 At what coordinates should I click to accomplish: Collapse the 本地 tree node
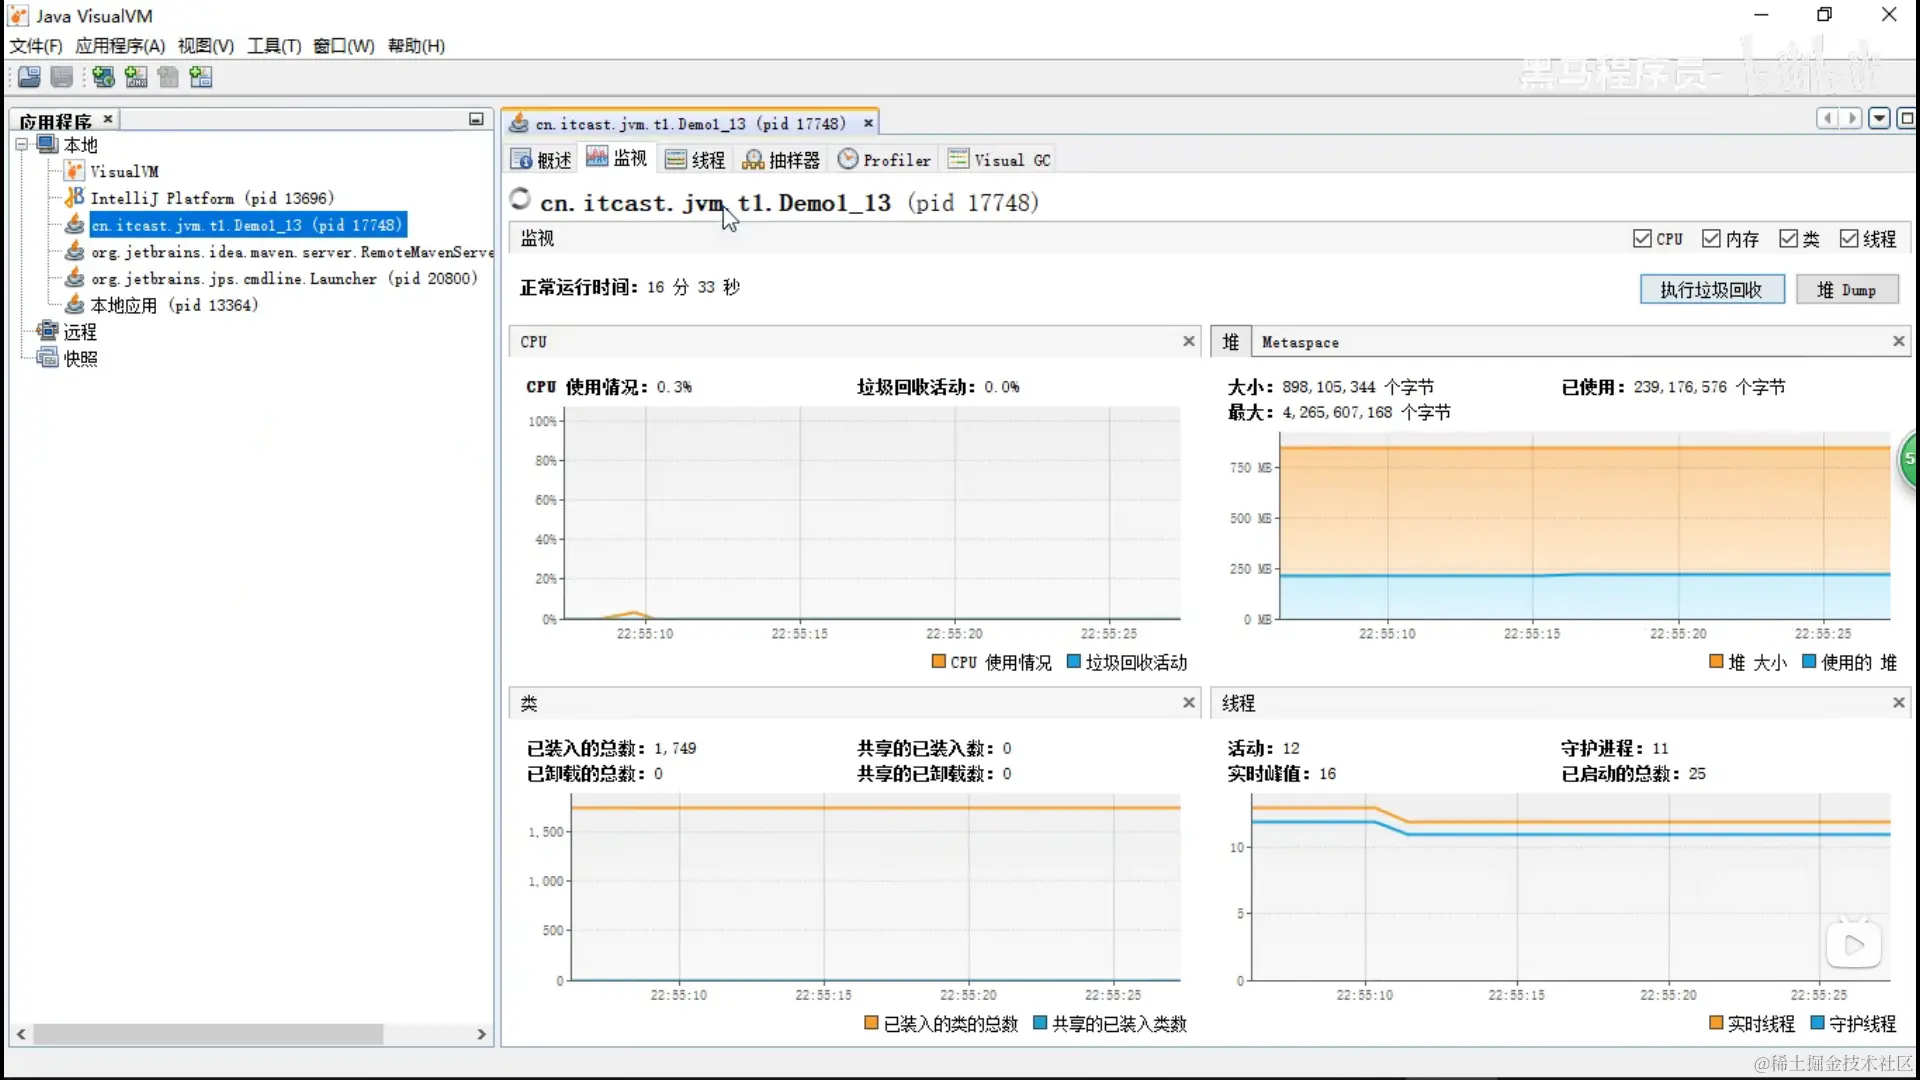coord(21,145)
